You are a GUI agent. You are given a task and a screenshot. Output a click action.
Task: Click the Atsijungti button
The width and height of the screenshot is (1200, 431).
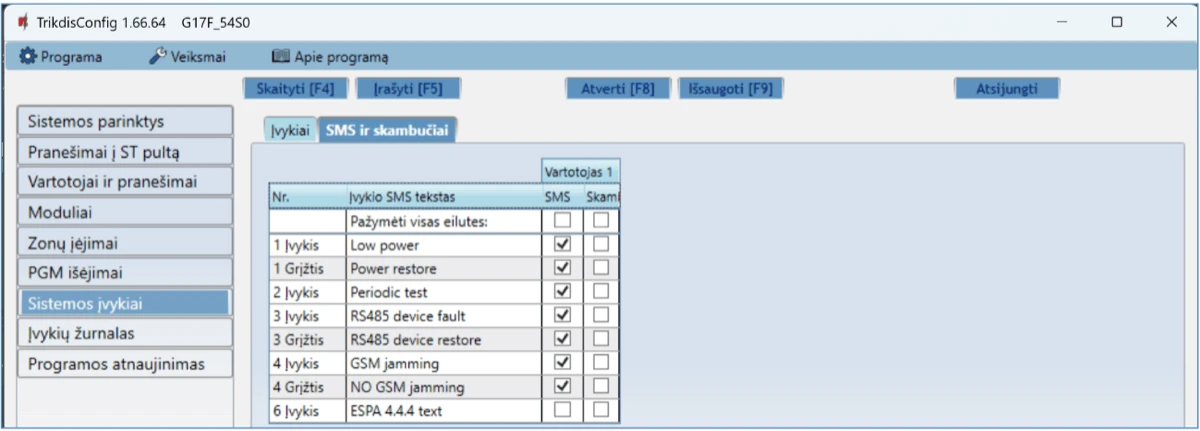pos(1006,88)
